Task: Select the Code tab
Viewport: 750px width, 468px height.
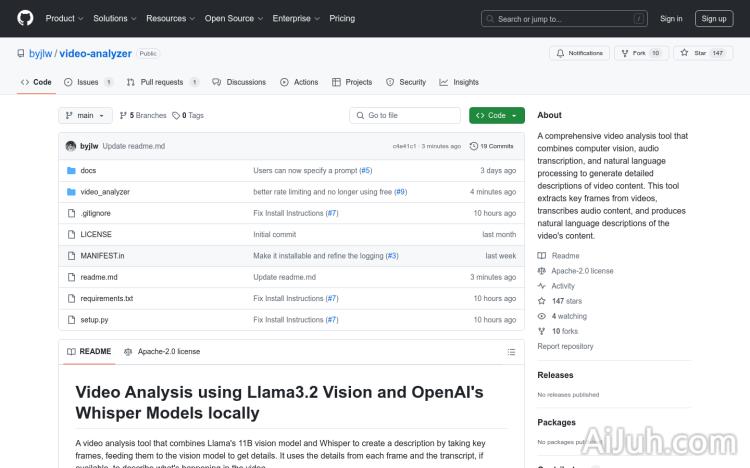Action: [x=36, y=82]
